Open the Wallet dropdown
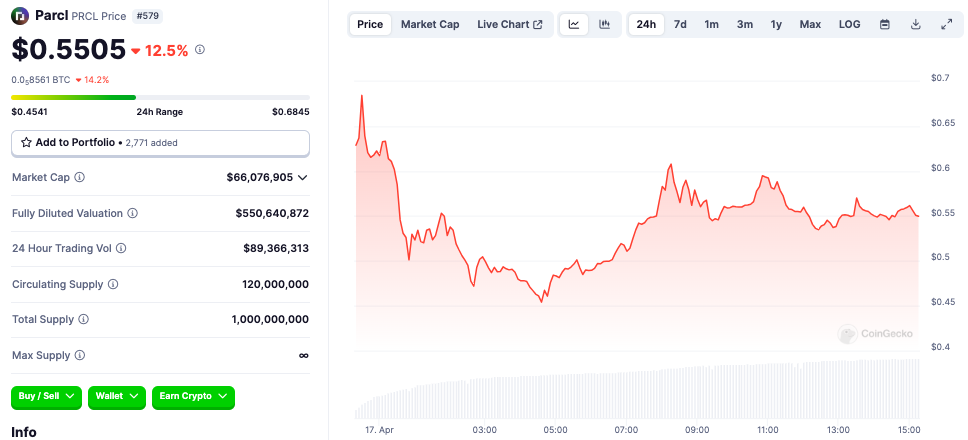968x440 pixels. click(x=117, y=396)
